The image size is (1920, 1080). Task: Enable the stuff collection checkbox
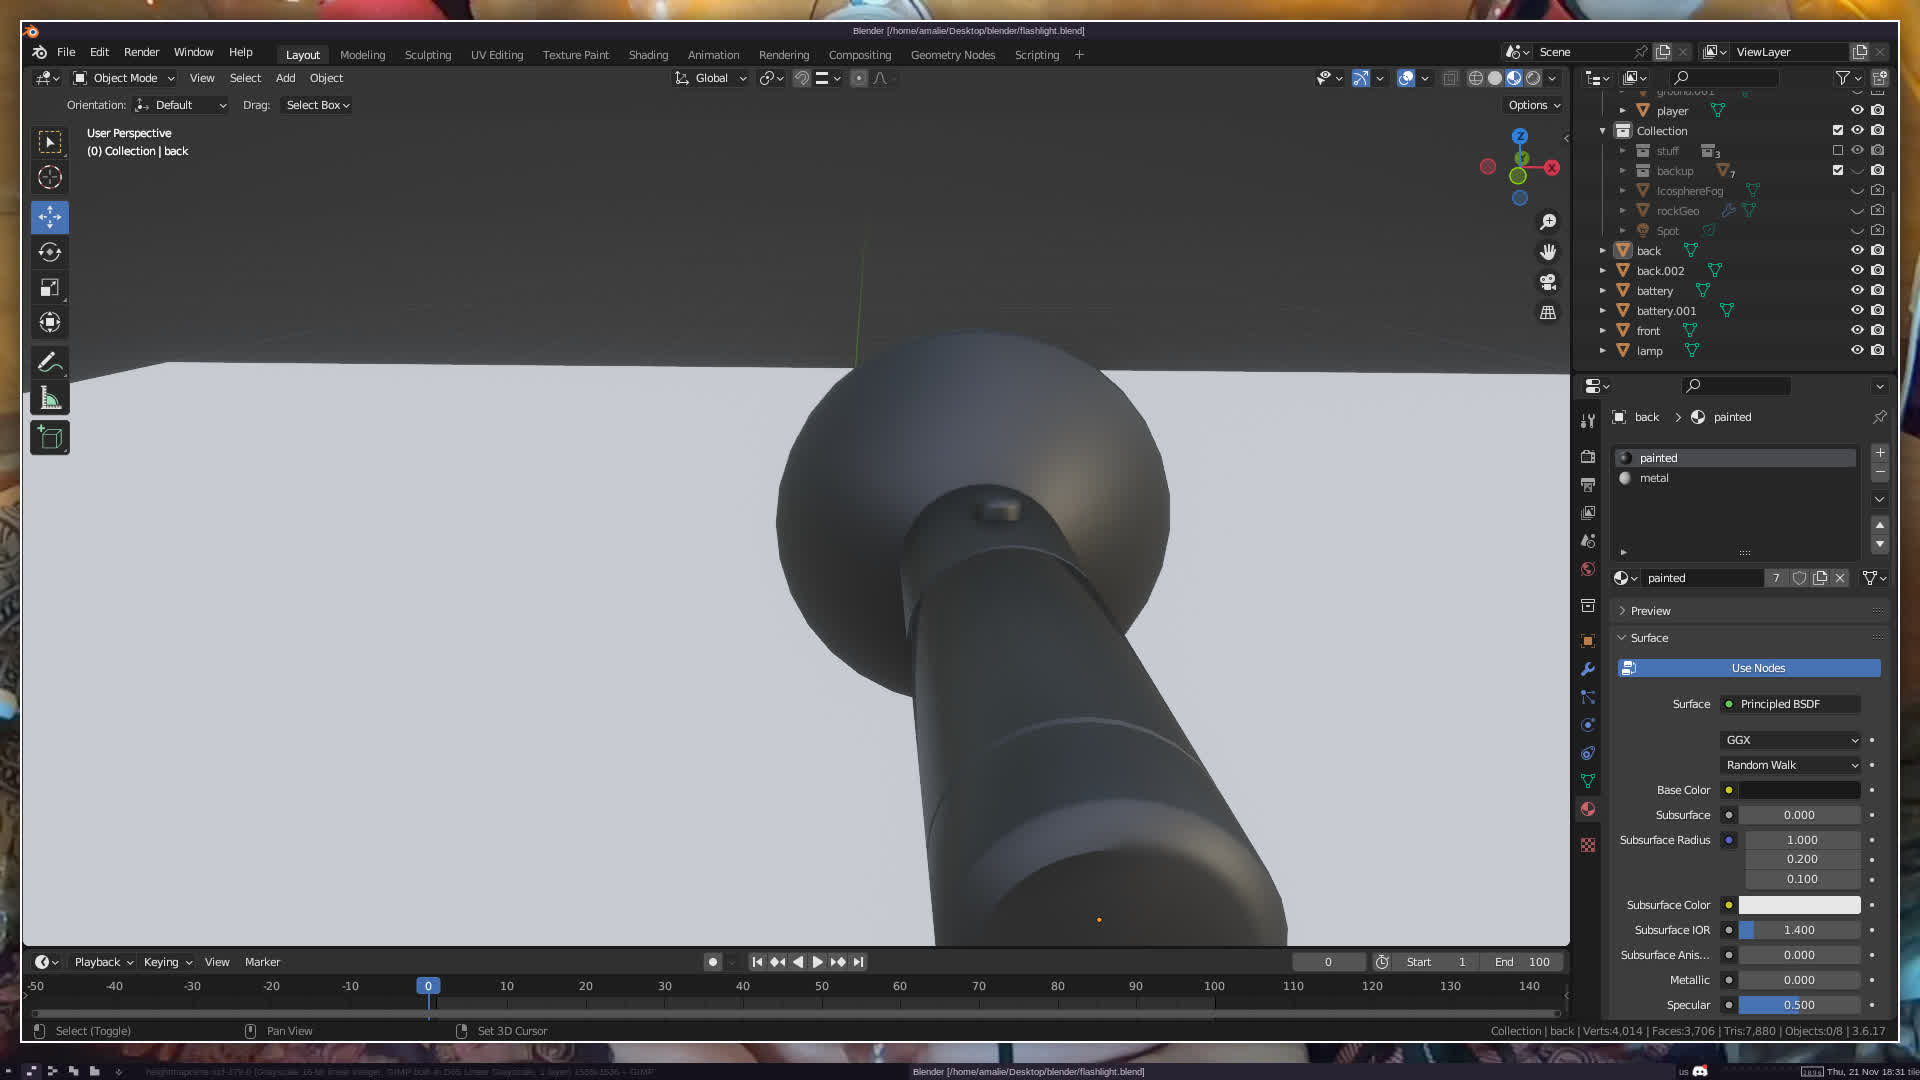click(1838, 151)
